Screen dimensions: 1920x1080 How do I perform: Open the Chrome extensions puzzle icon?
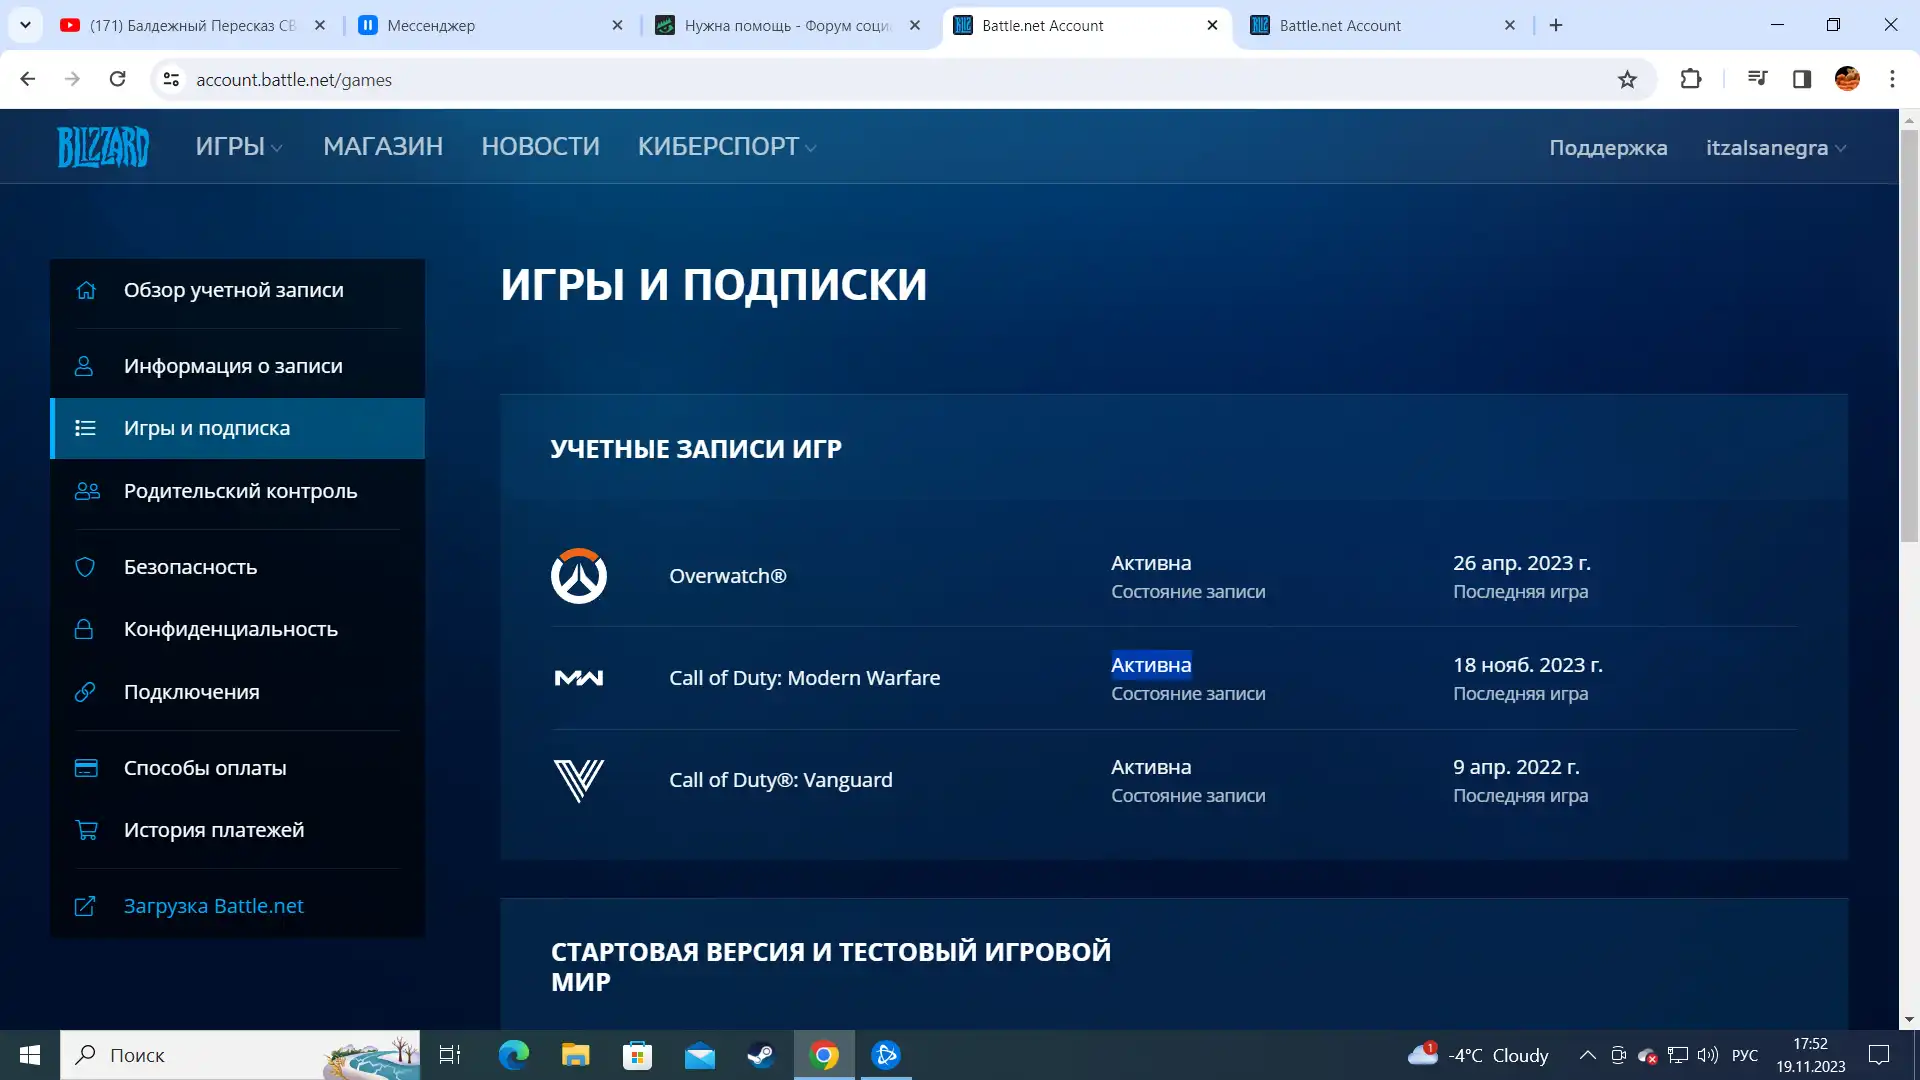(1690, 79)
